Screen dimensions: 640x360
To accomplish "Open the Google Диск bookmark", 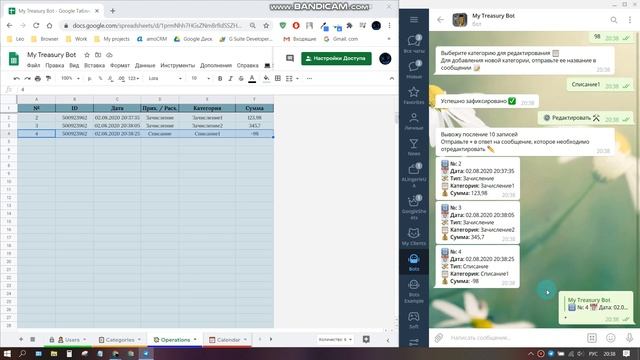I will (193, 39).
